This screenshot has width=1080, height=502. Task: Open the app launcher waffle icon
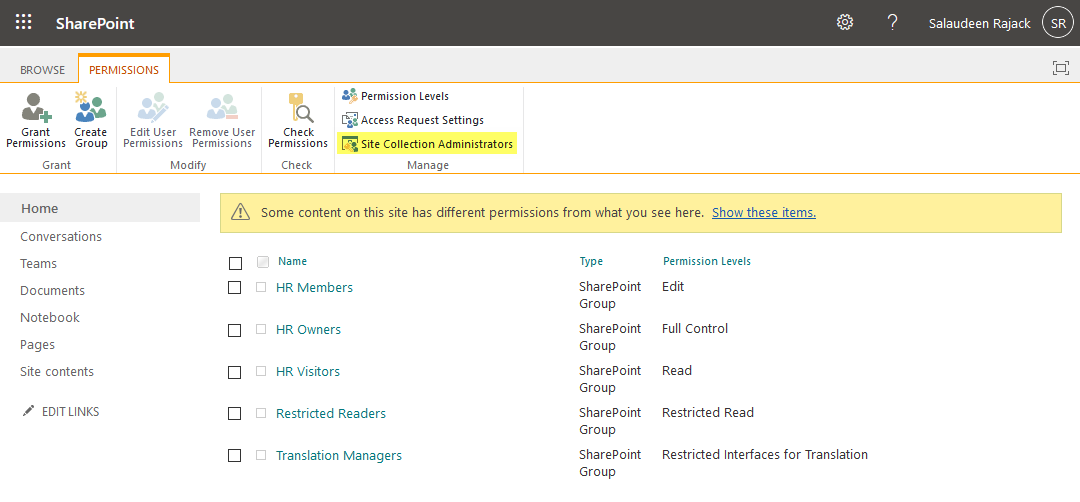click(23, 22)
